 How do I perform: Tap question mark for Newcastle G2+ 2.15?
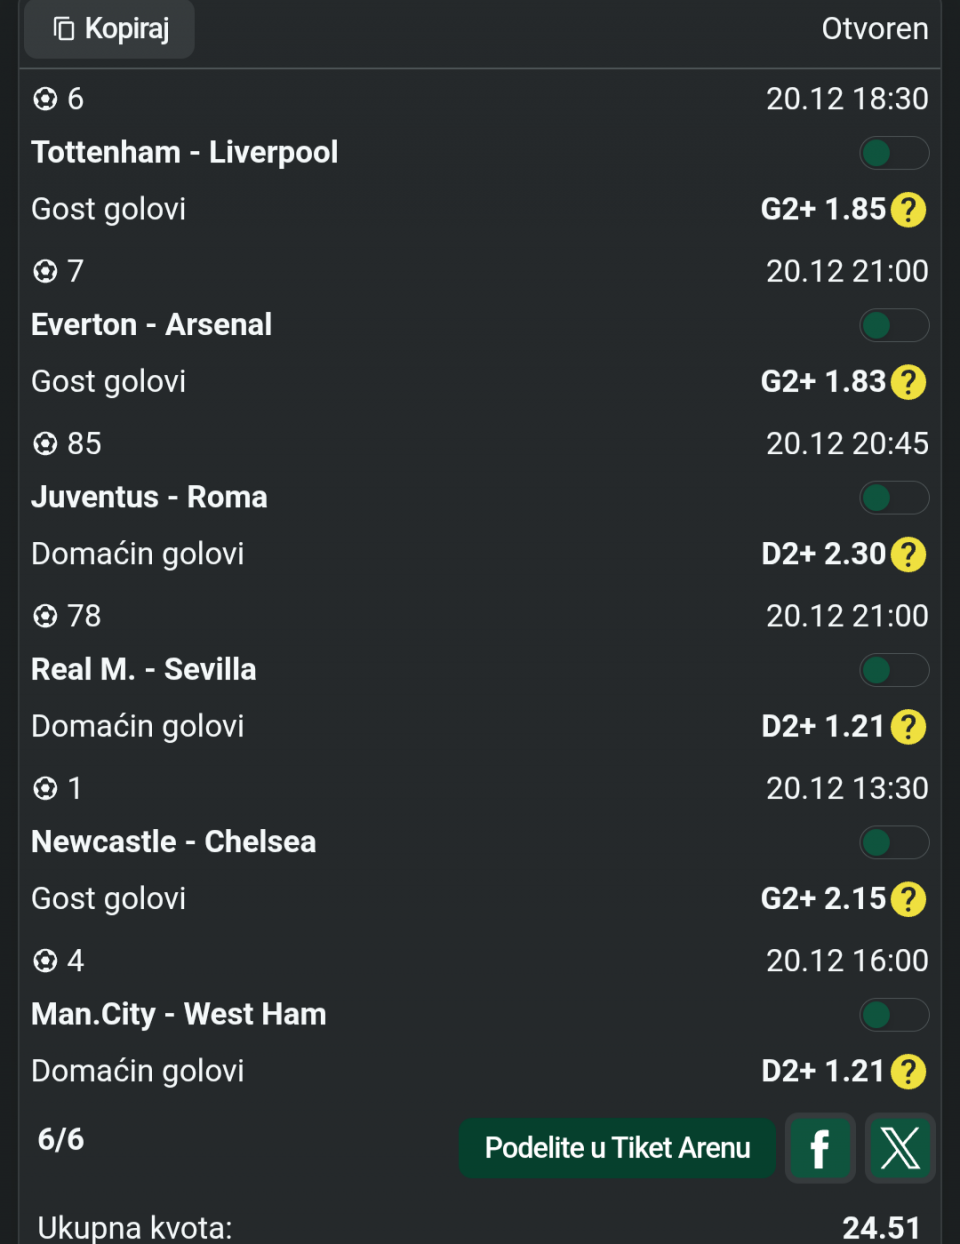pos(908,899)
